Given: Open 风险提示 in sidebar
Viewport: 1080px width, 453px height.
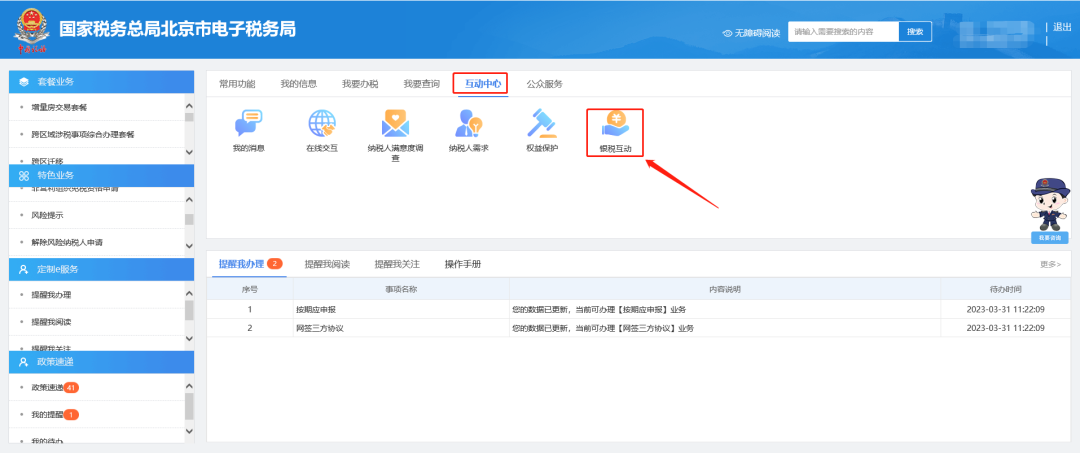Looking at the screenshot, I should [x=48, y=215].
